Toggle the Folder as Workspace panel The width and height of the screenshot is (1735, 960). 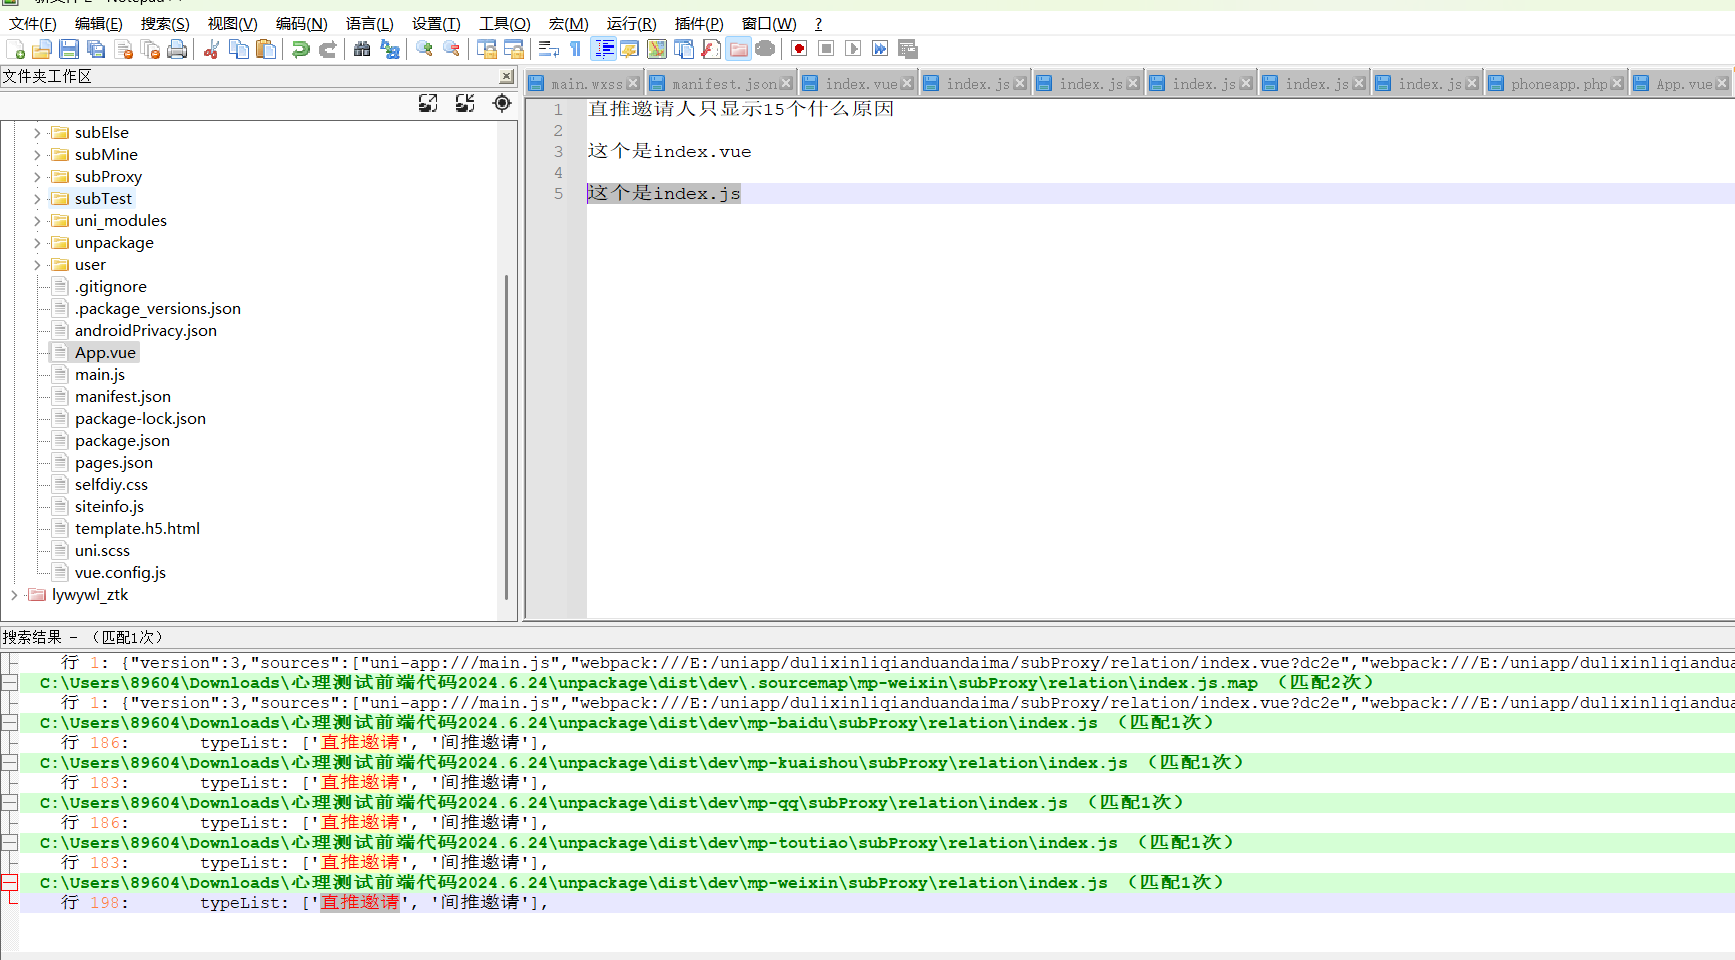(739, 49)
